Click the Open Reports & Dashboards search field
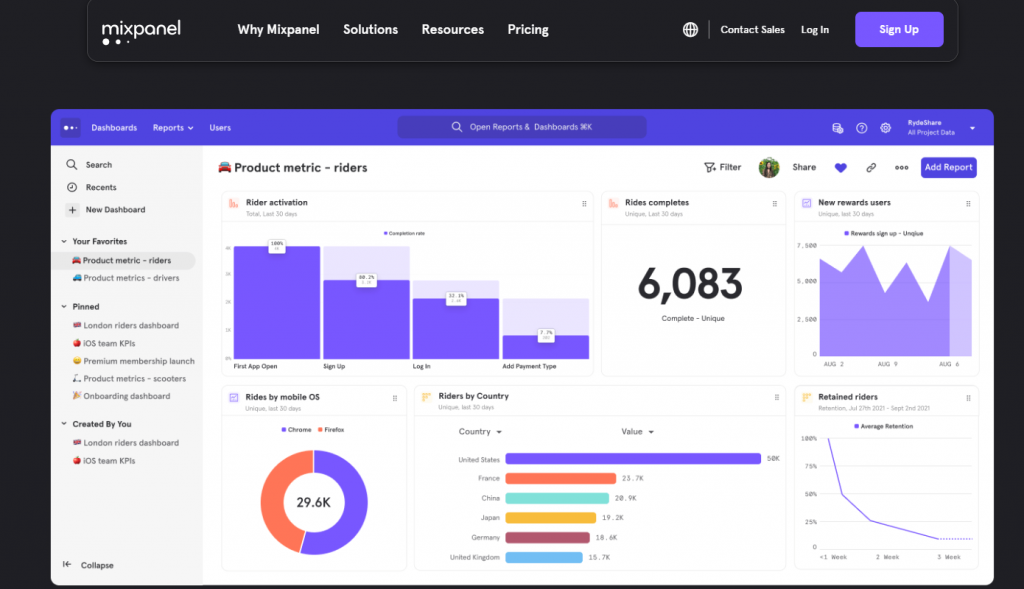The width and height of the screenshot is (1024, 589). click(522, 127)
